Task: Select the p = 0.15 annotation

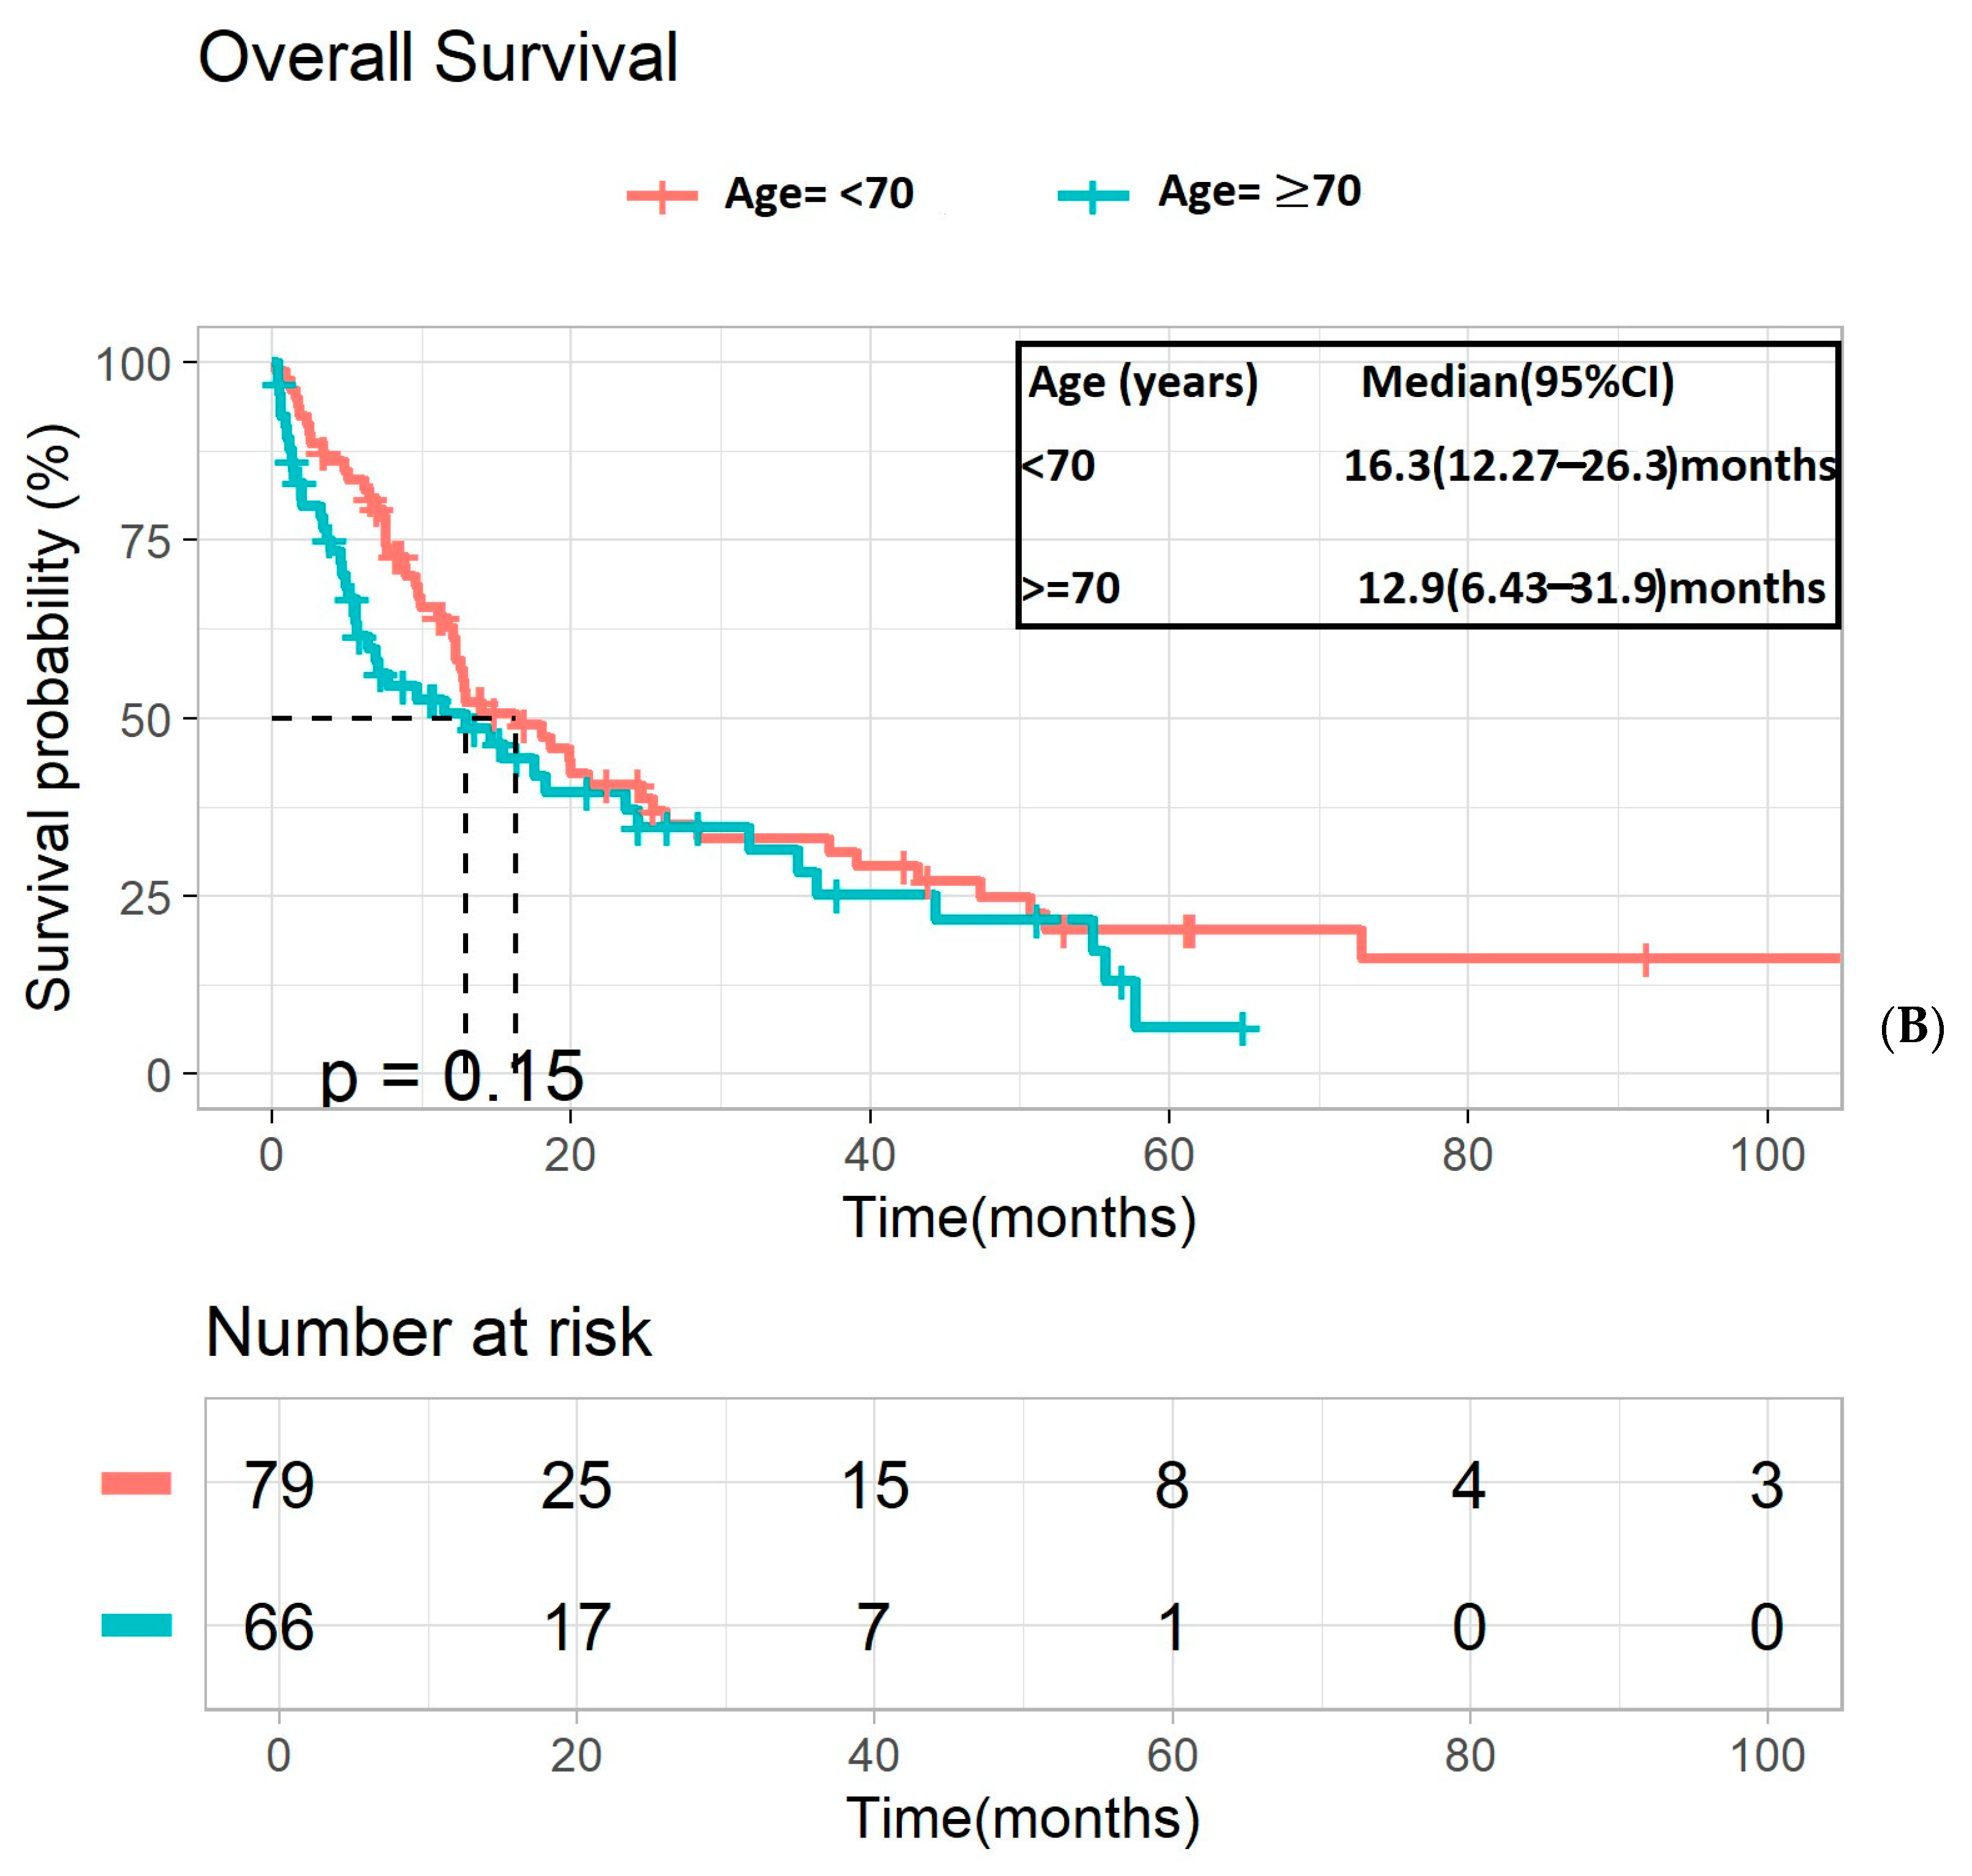Action: (451, 1077)
